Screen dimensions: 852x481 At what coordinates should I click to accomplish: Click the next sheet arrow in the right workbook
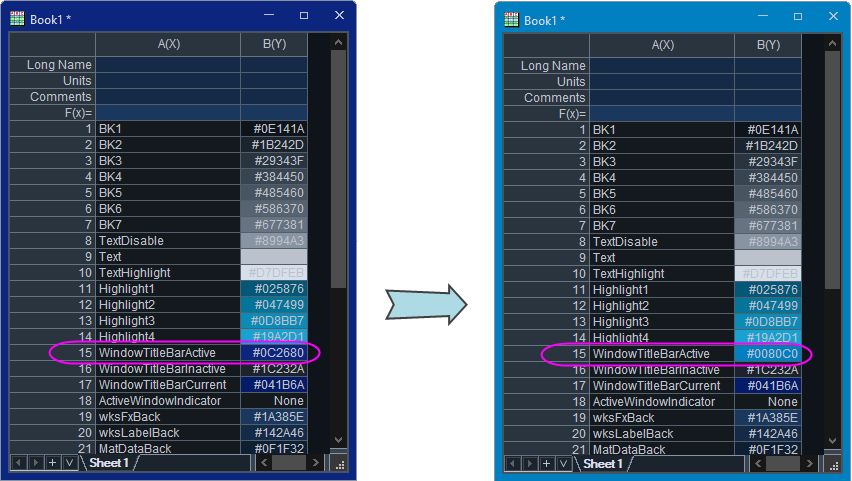(x=530, y=464)
